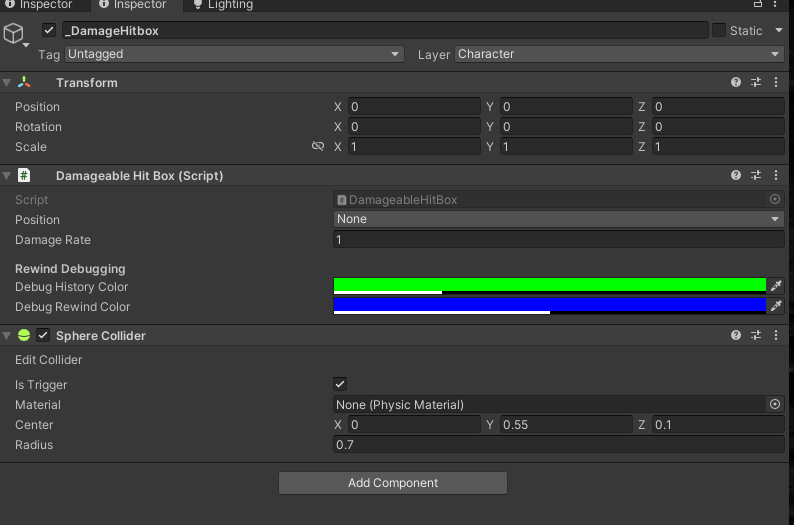Open the Debug Rewind Color blue swatch
This screenshot has width=794, height=525.
pyautogui.click(x=549, y=306)
